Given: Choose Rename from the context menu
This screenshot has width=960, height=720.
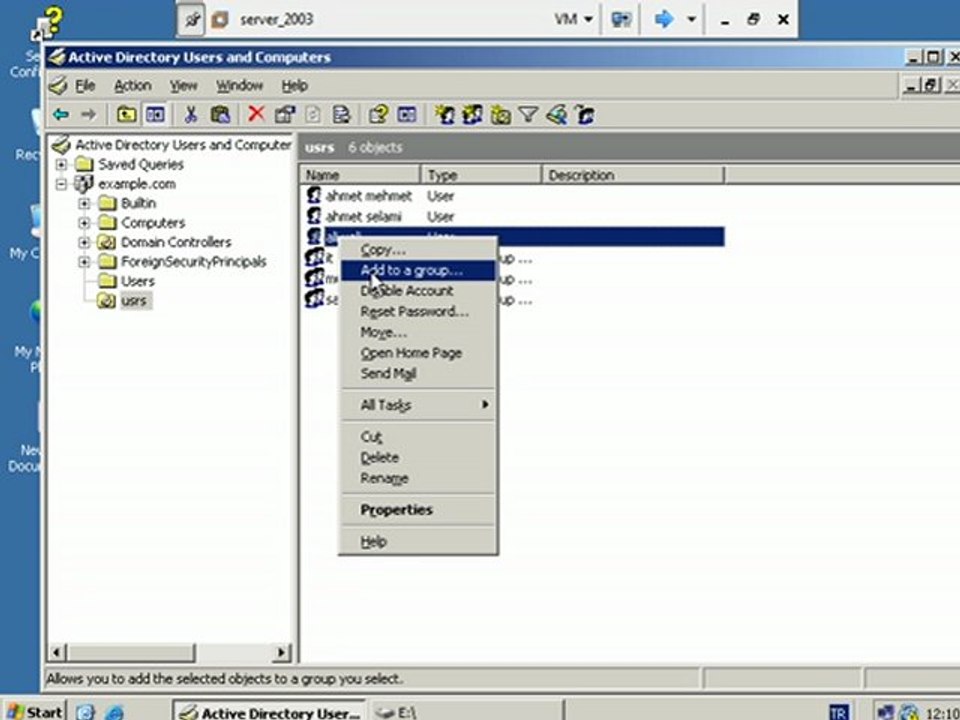Looking at the screenshot, I should pyautogui.click(x=419, y=479).
